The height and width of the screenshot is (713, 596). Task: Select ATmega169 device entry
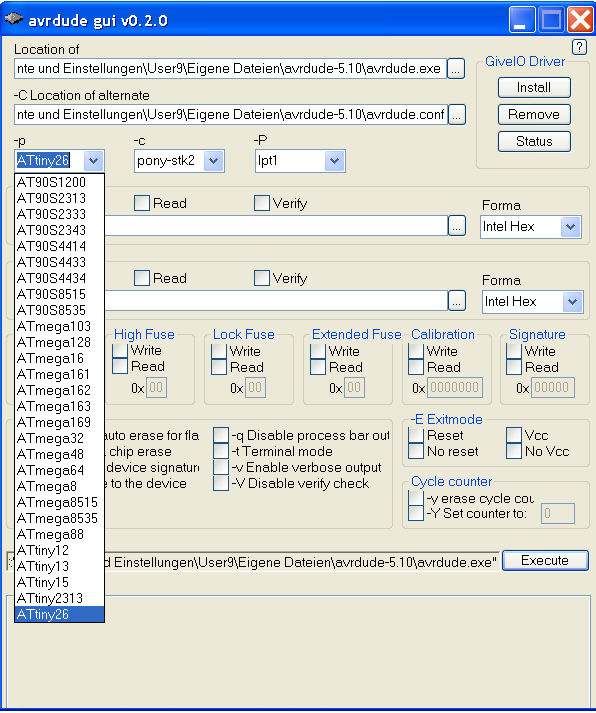pyautogui.click(x=60, y=422)
